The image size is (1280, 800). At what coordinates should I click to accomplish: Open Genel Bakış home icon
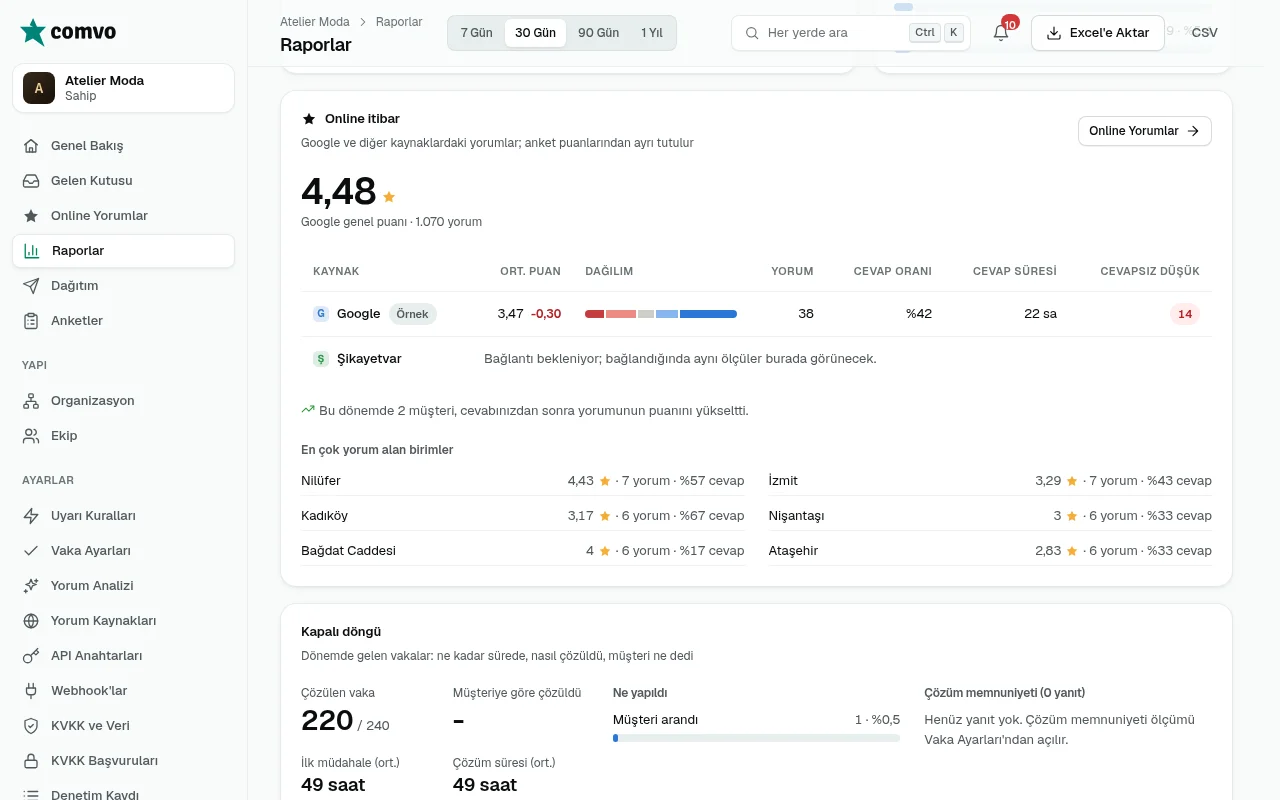(x=31, y=146)
